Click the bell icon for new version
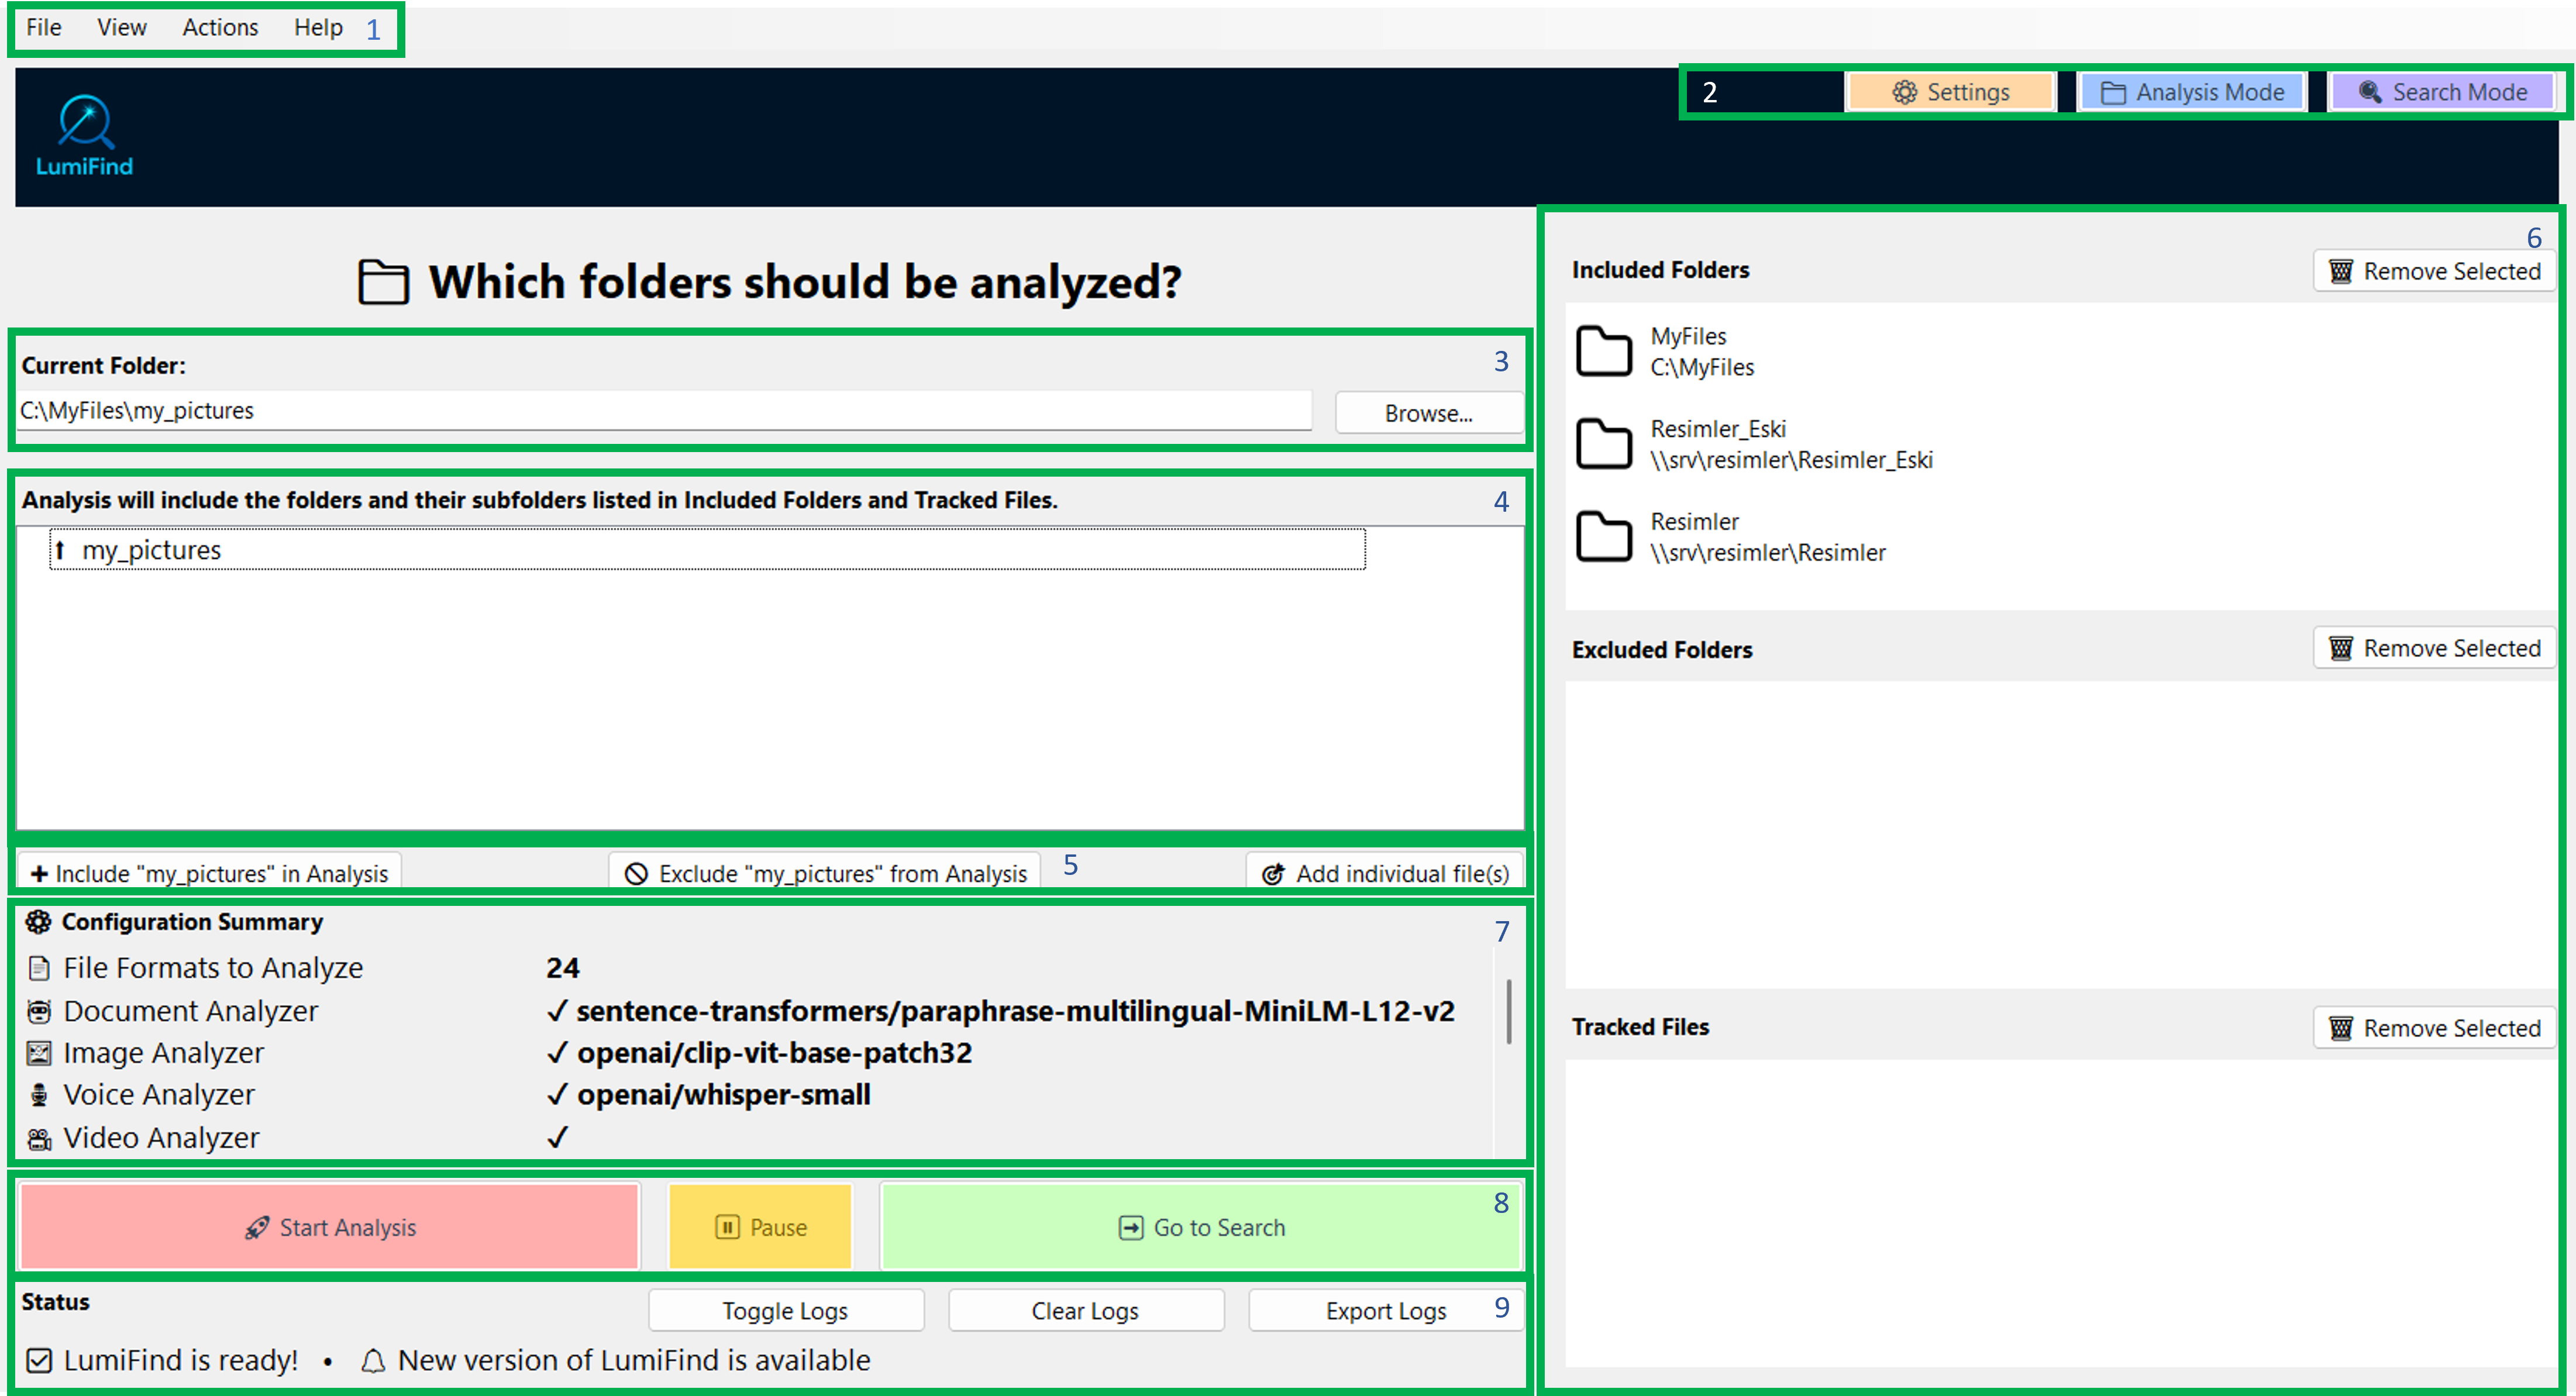Viewport: 2576px width, 1396px height. (x=373, y=1361)
